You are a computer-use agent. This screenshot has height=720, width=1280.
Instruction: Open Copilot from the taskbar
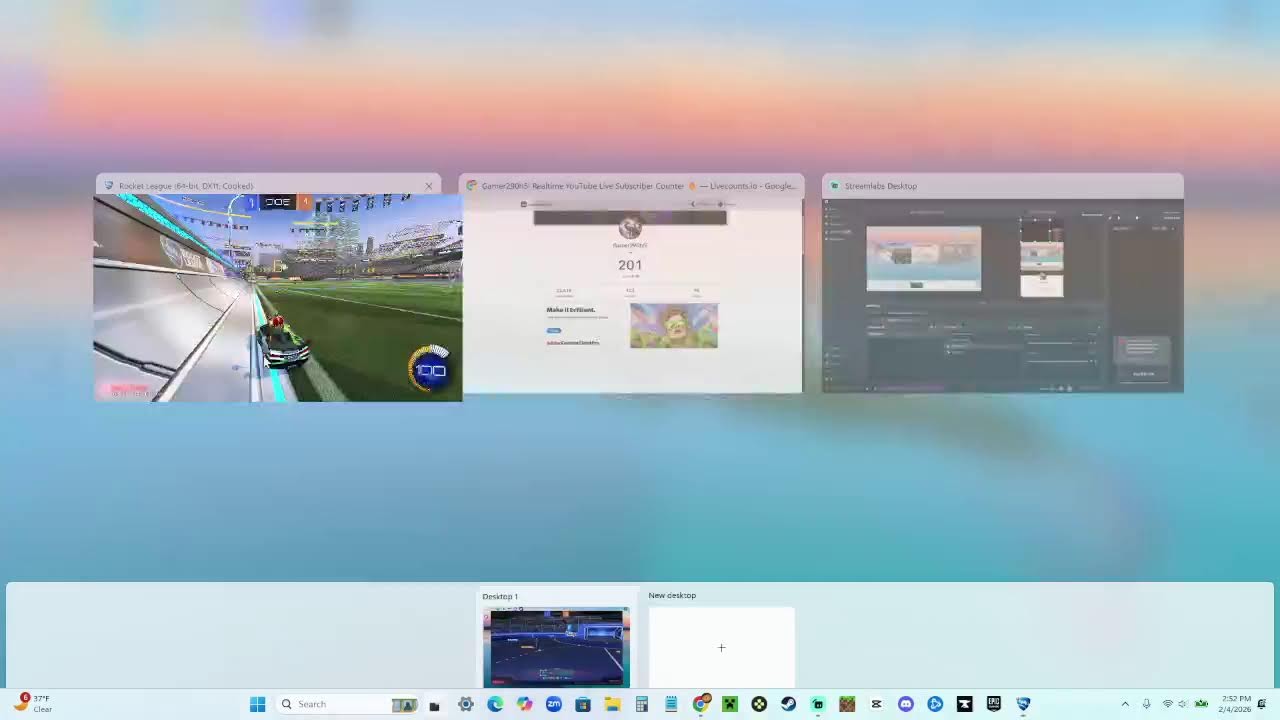click(524, 704)
